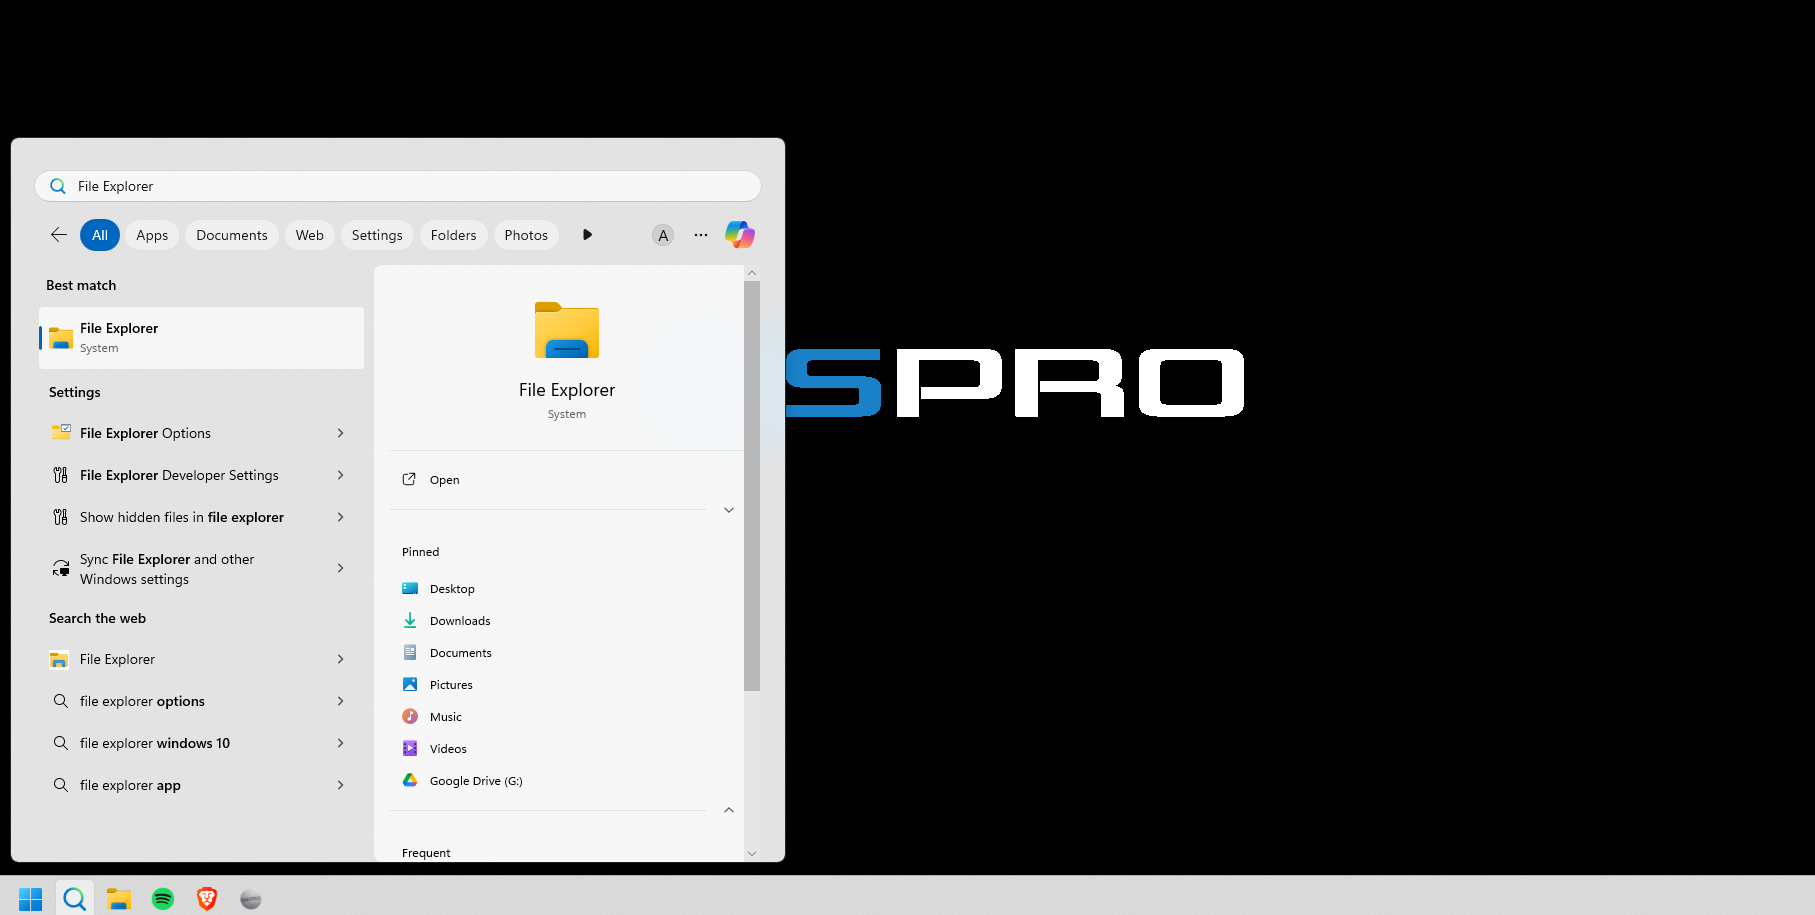Viewport: 1815px width, 915px height.
Task: Expand more actions below Open
Action: coord(729,510)
